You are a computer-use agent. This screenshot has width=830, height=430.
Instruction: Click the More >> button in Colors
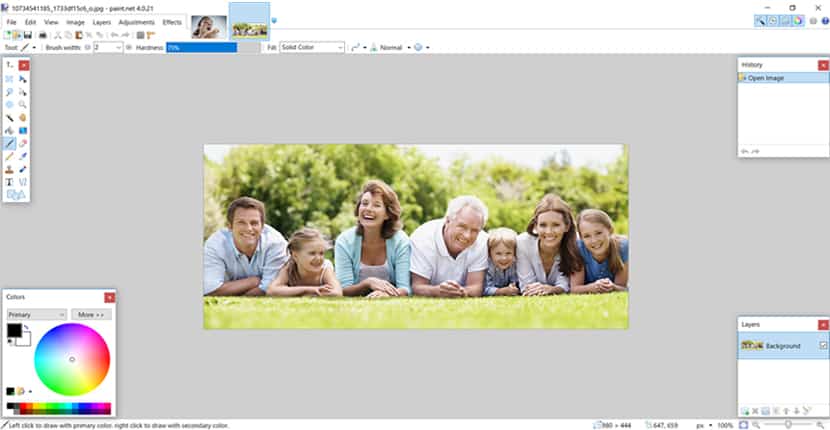click(92, 315)
